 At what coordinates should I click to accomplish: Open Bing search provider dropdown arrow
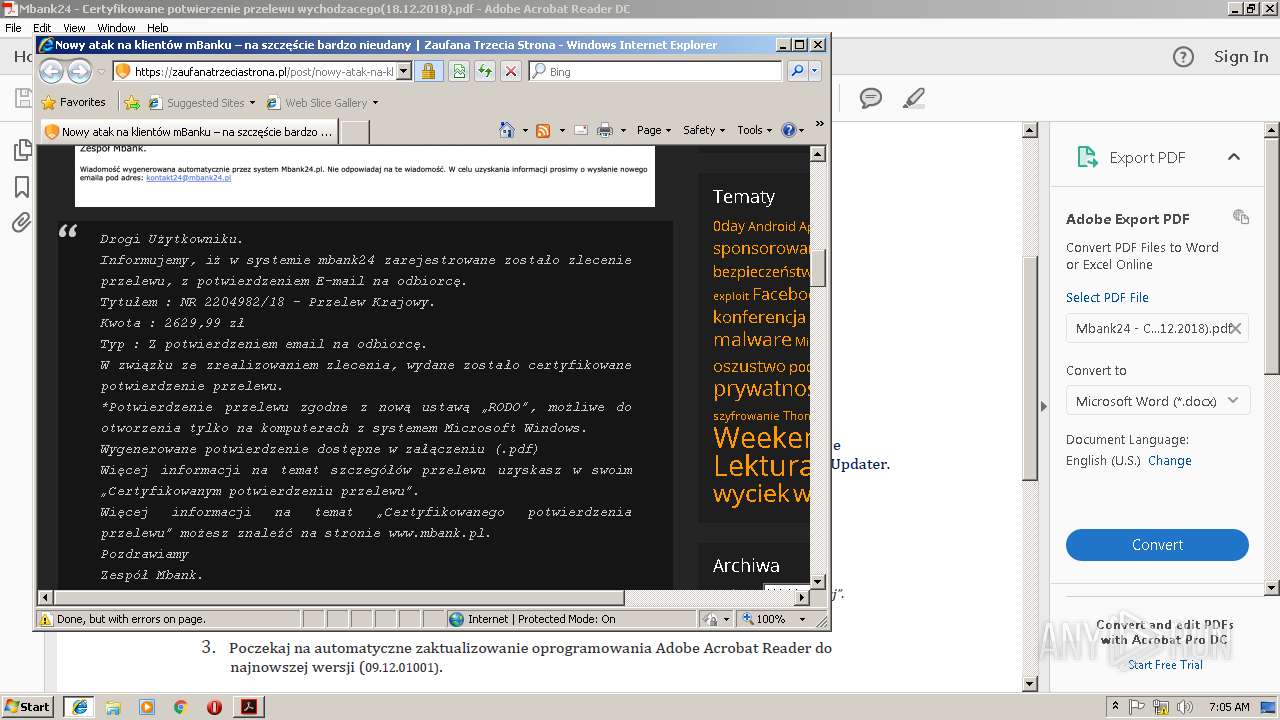click(x=815, y=71)
